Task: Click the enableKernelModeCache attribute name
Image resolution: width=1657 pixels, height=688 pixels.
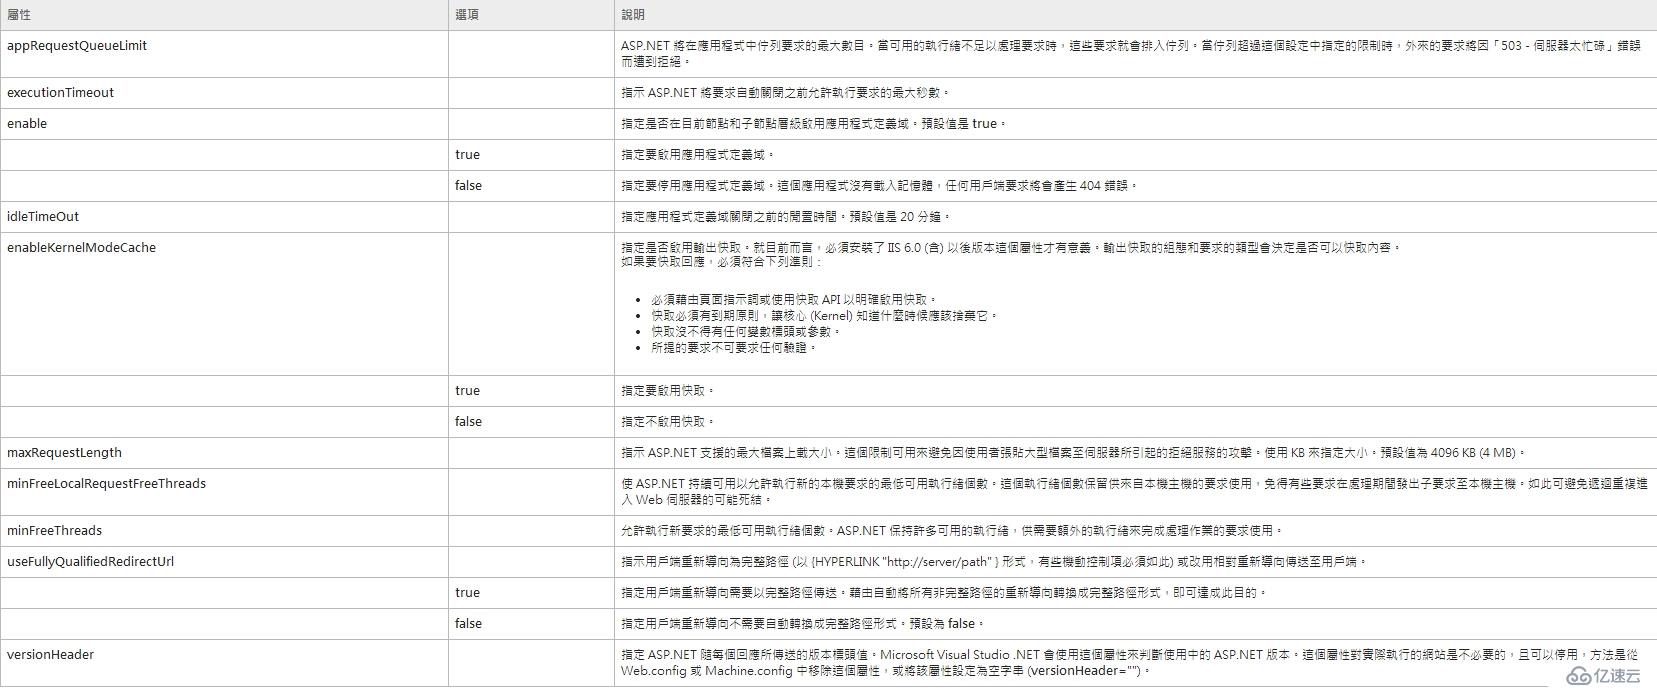Action: 82,248
